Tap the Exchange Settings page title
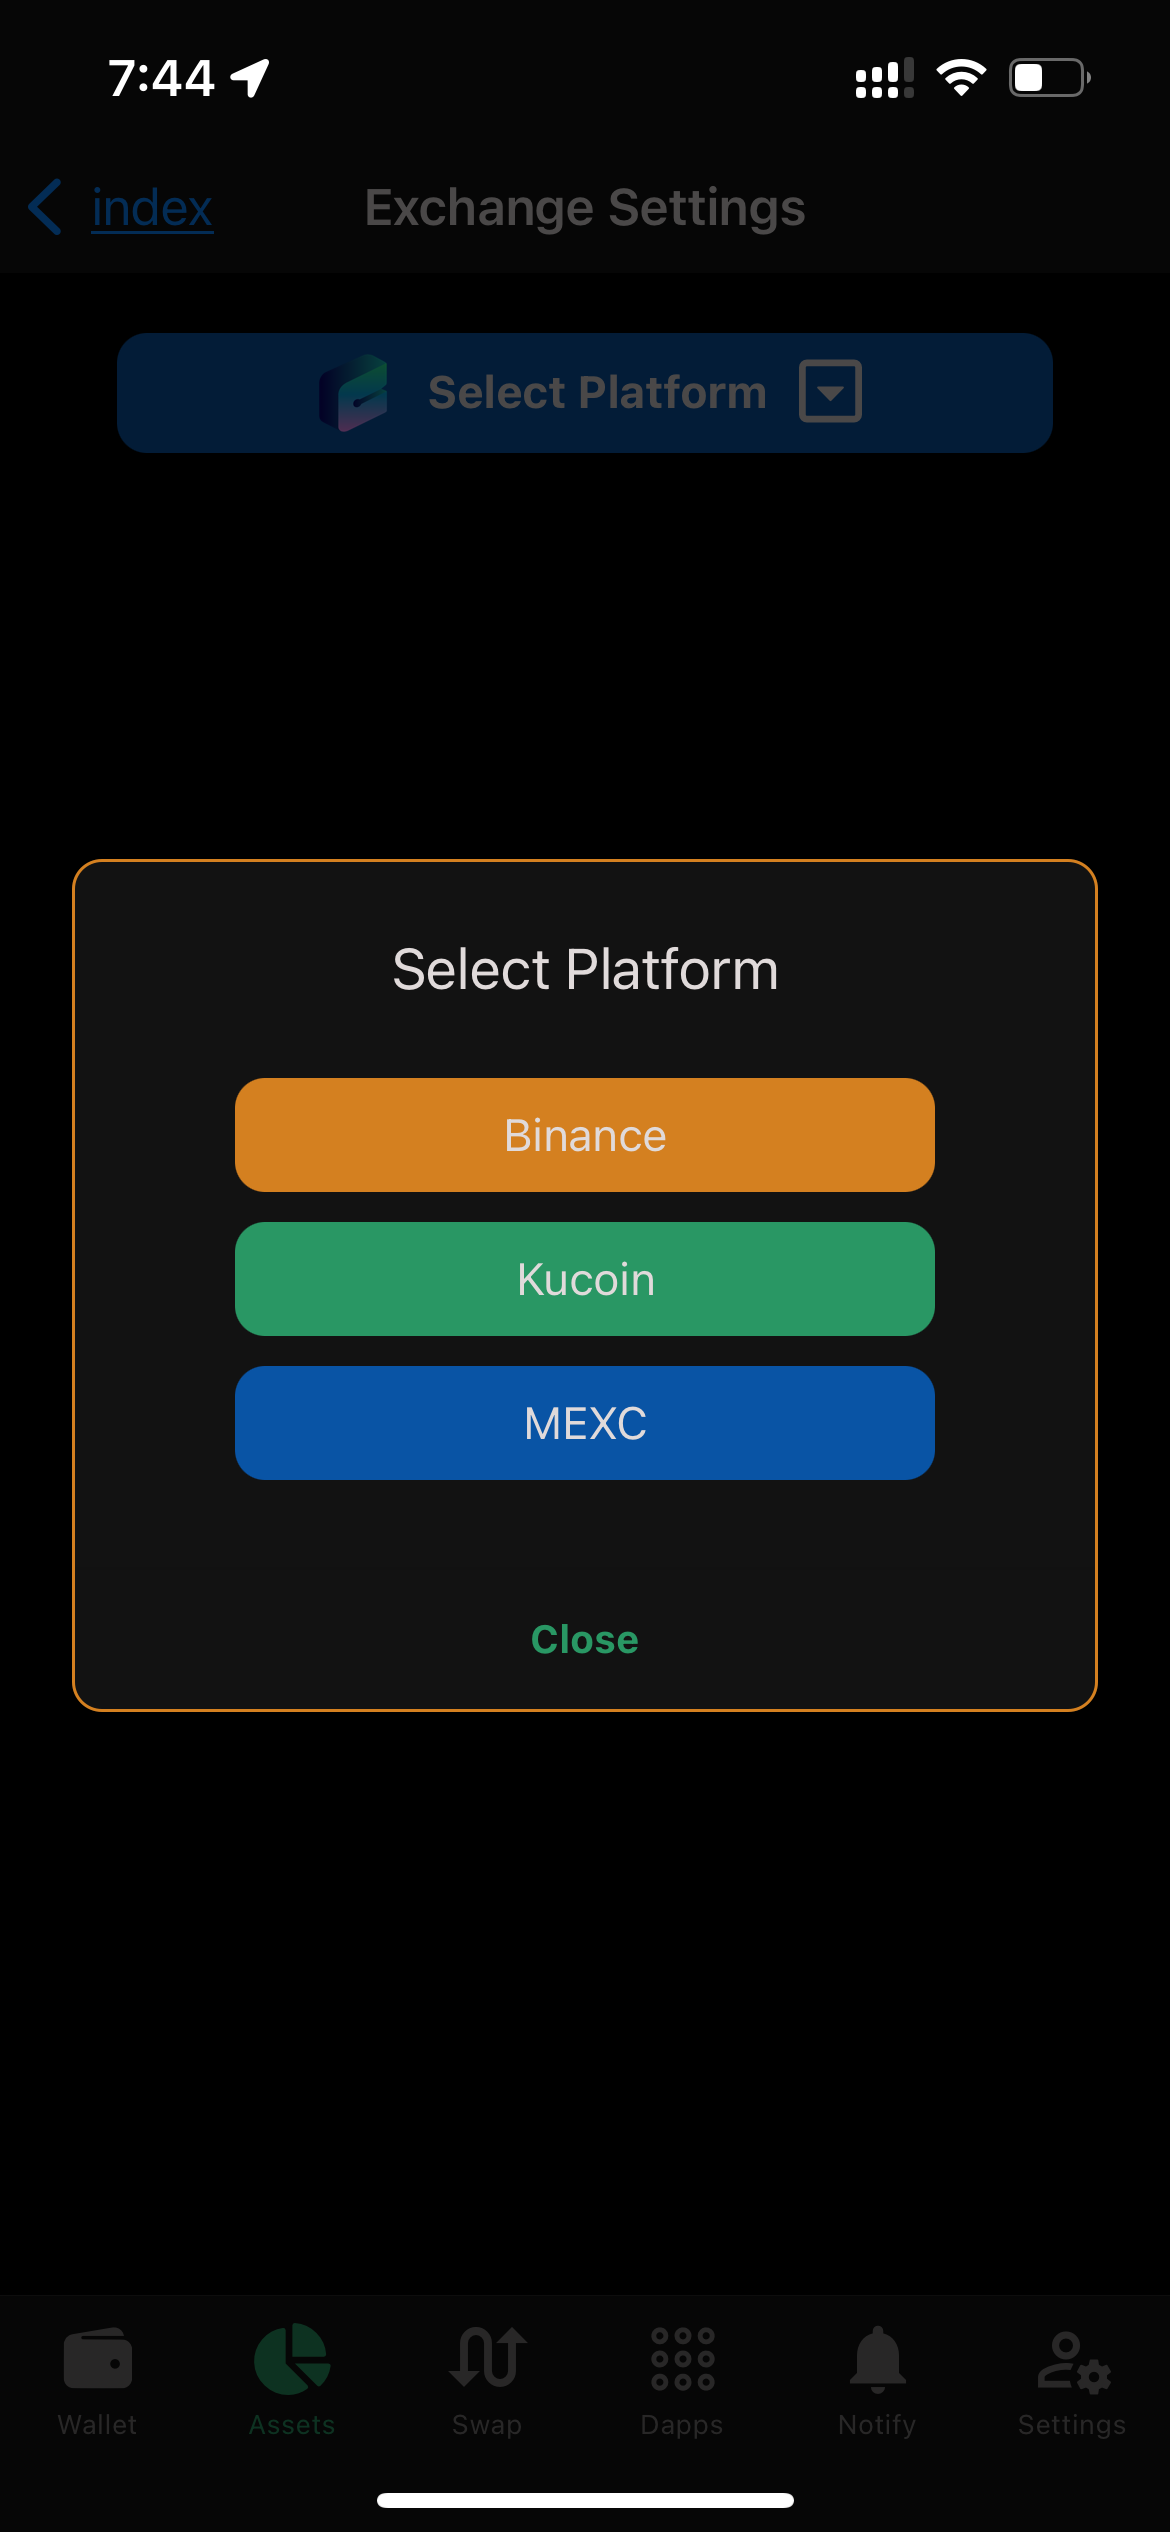1170x2532 pixels. [x=585, y=208]
